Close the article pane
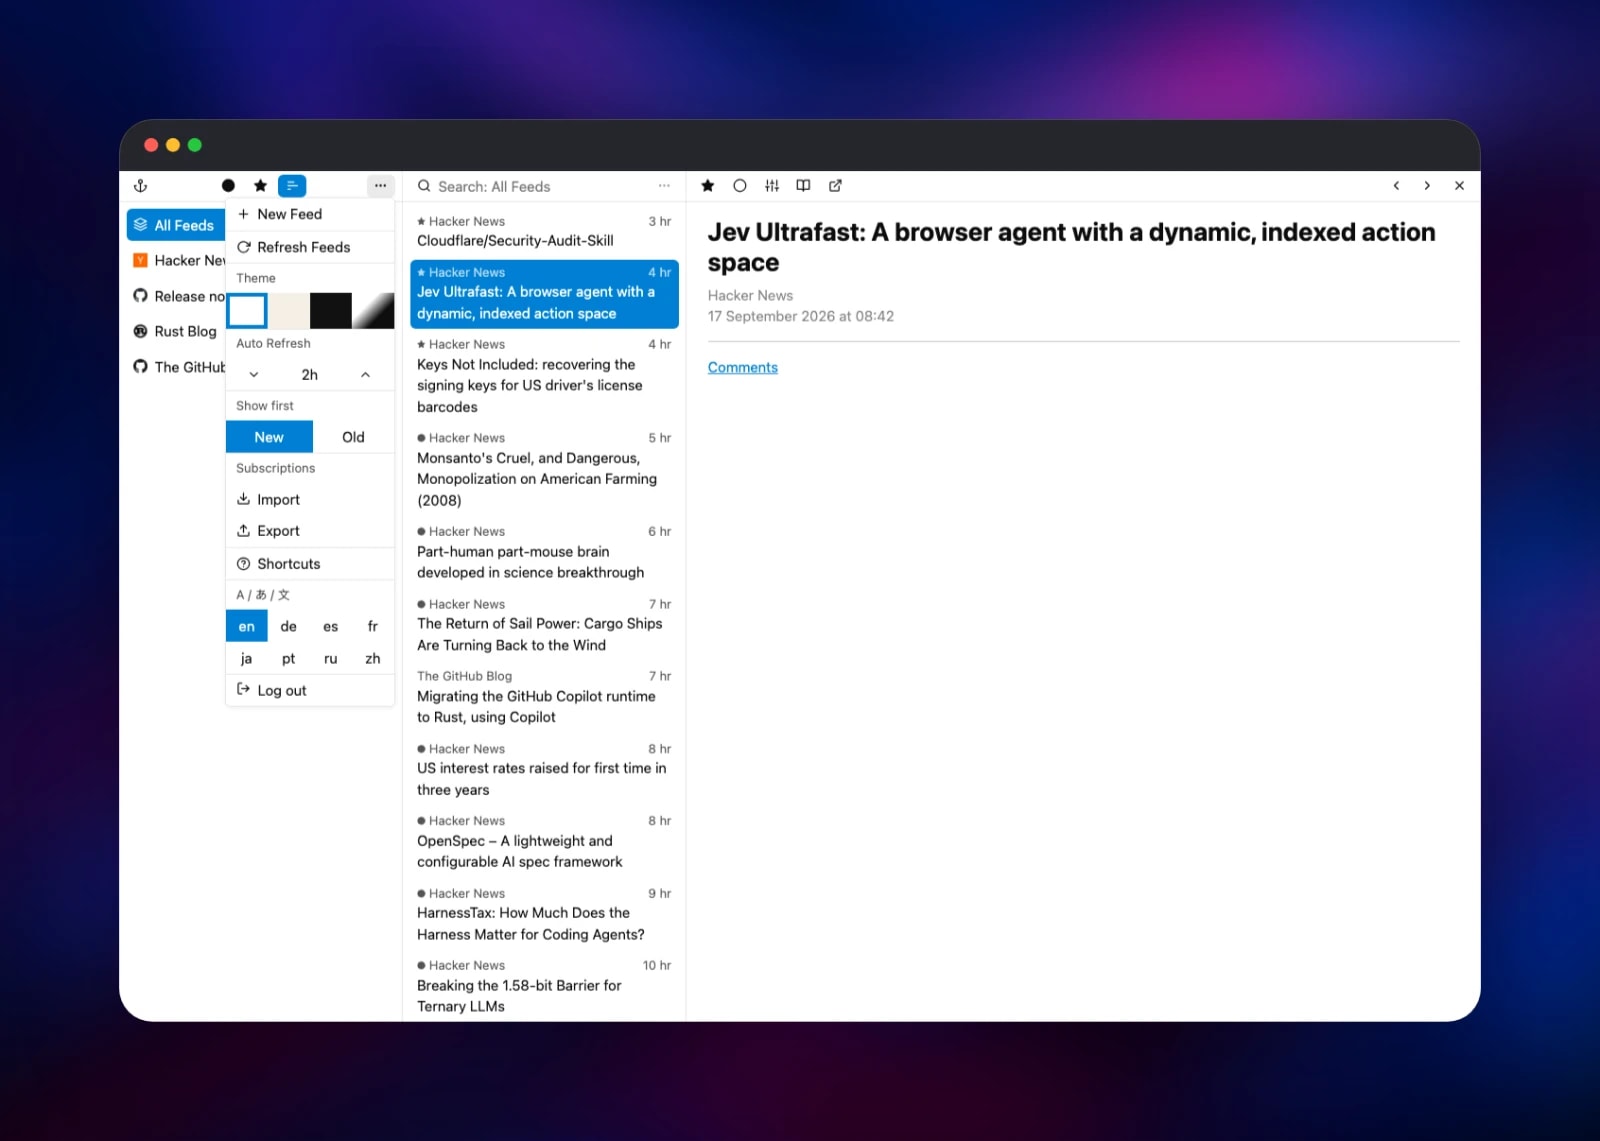Viewport: 1600px width, 1141px height. (x=1459, y=186)
